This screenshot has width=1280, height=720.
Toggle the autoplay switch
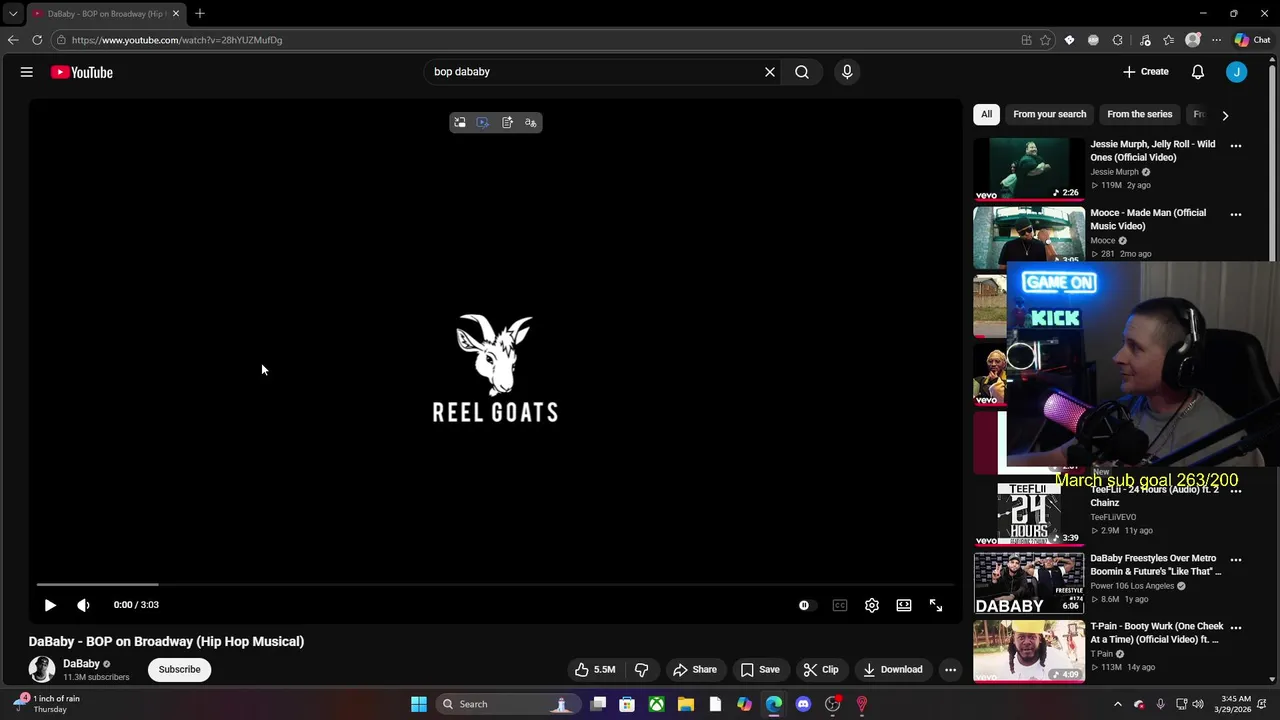pyautogui.click(x=805, y=605)
